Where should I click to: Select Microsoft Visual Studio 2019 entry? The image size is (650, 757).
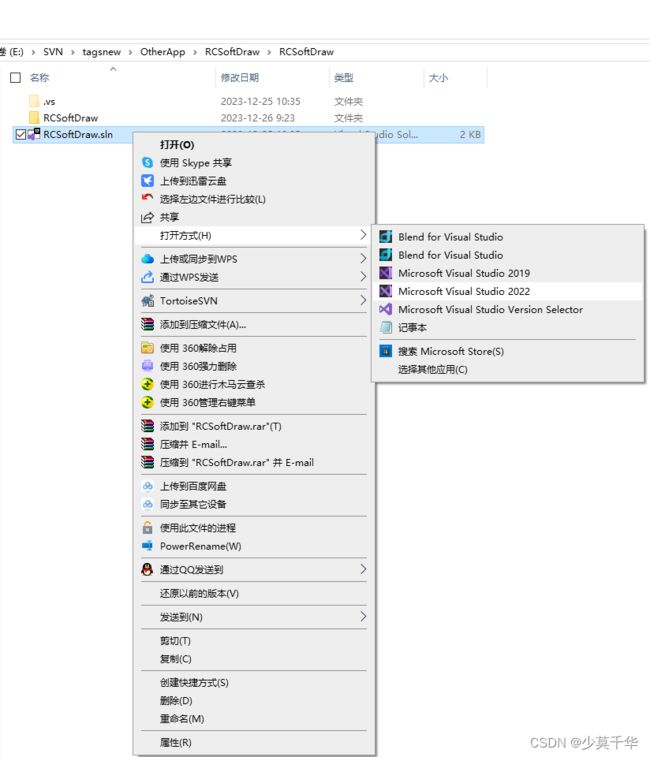(x=509, y=273)
